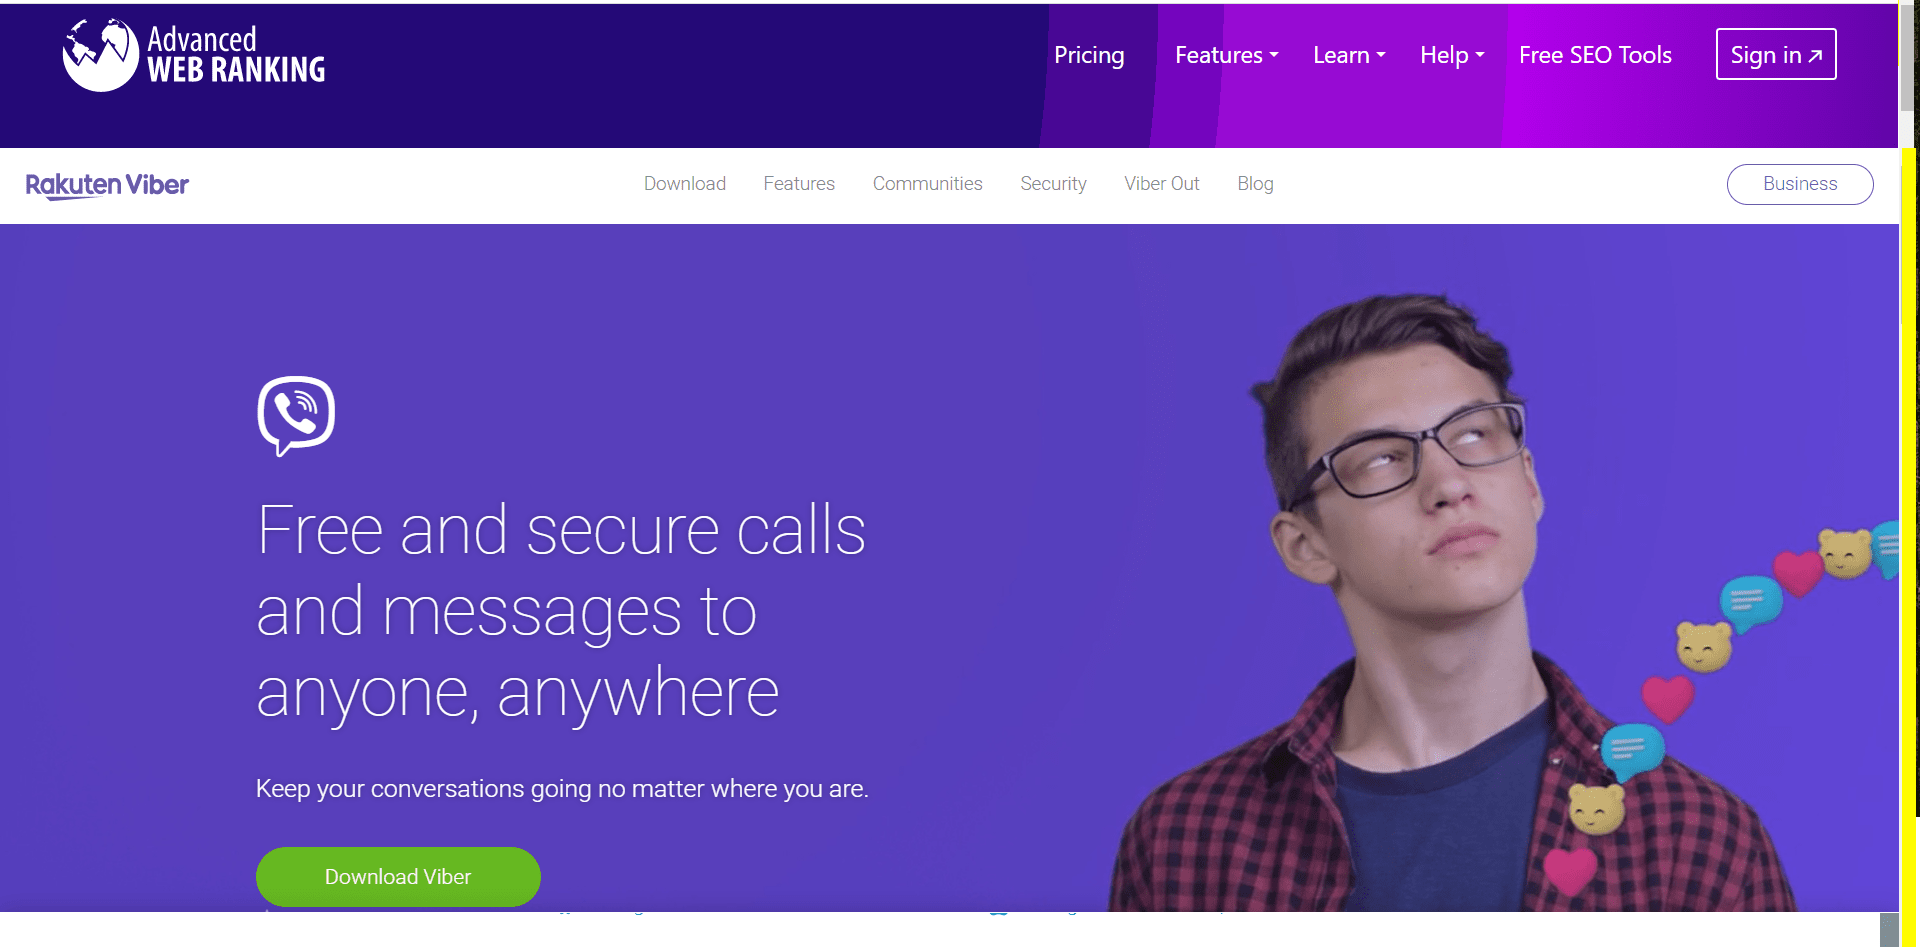The width and height of the screenshot is (1920, 947).
Task: Open Viber's Communities page
Action: point(927,184)
